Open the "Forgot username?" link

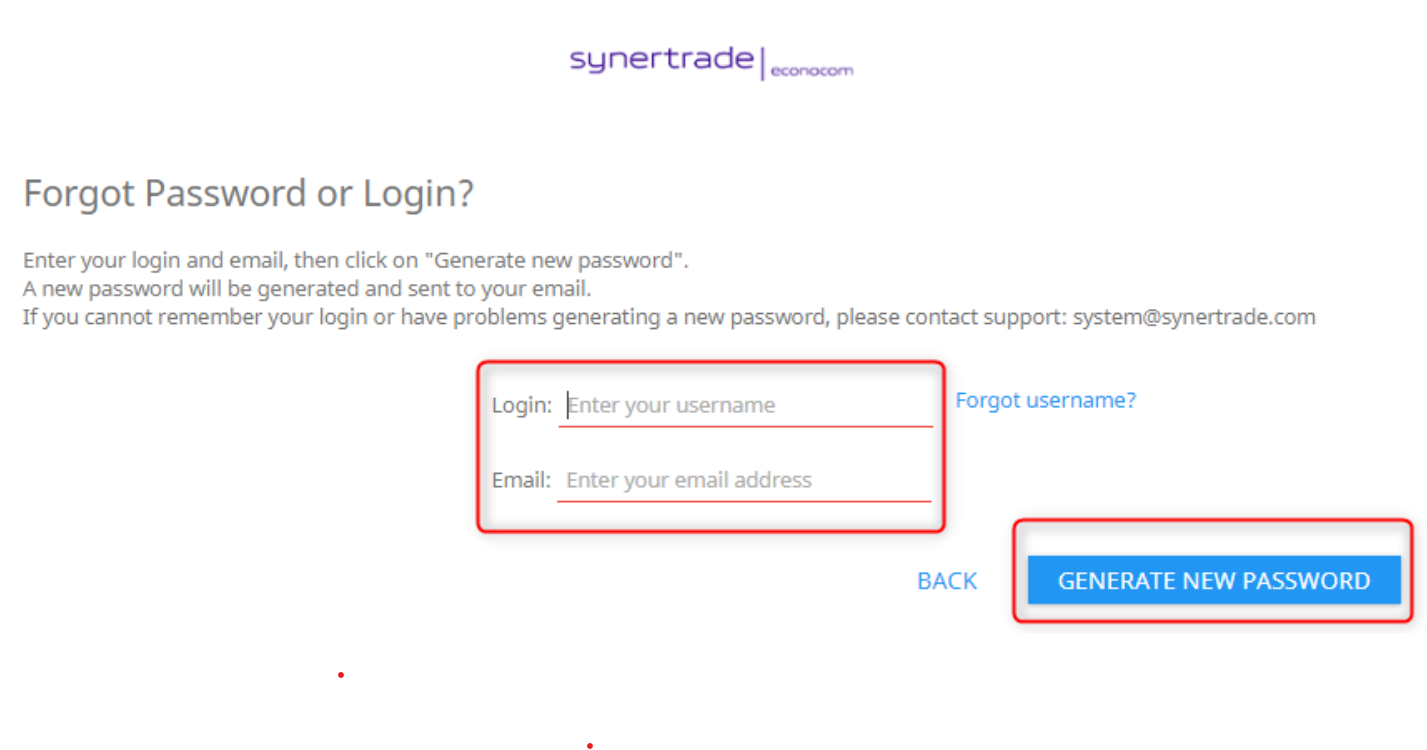(x=1045, y=400)
